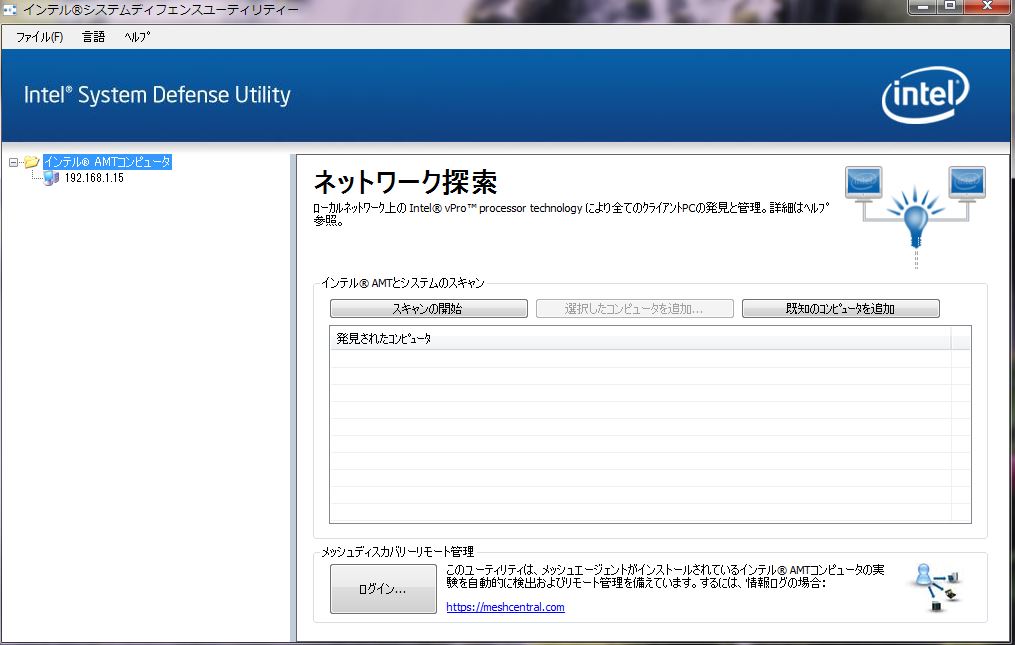Viewport: 1015px width, 645px height.
Task: Click the network discovery lightbulb graphic
Action: (x=915, y=216)
